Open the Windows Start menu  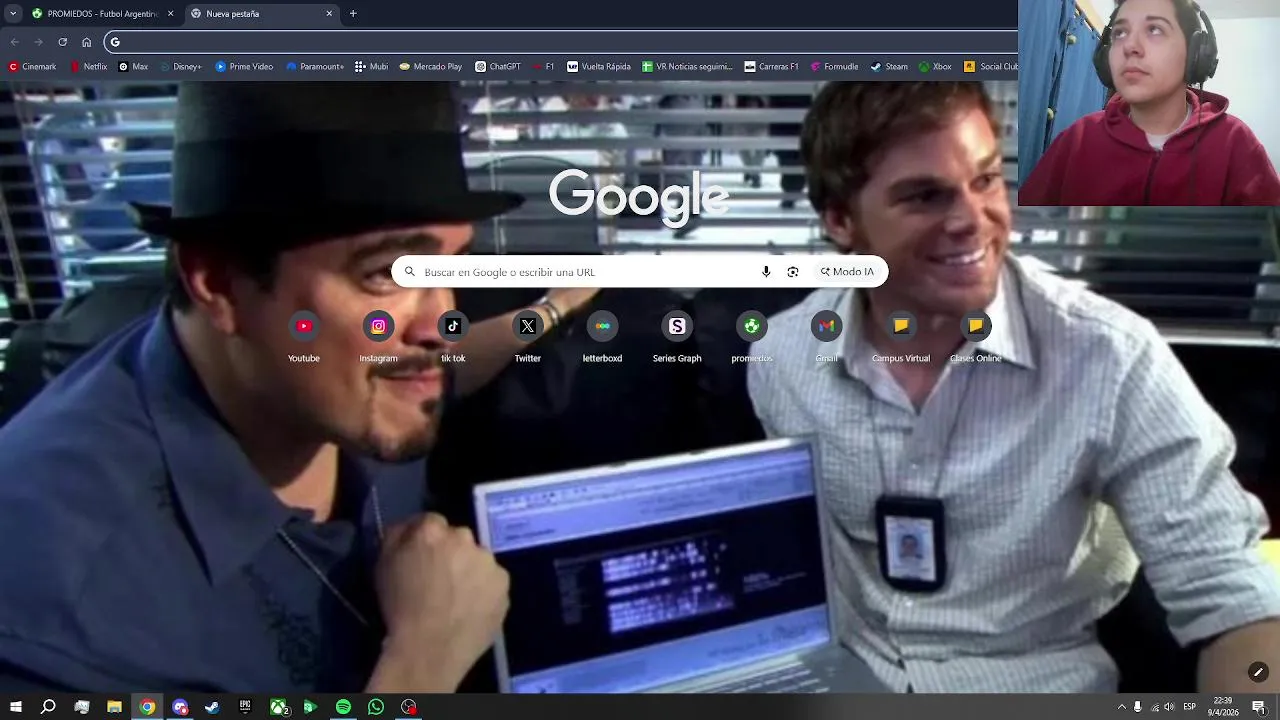click(15, 707)
